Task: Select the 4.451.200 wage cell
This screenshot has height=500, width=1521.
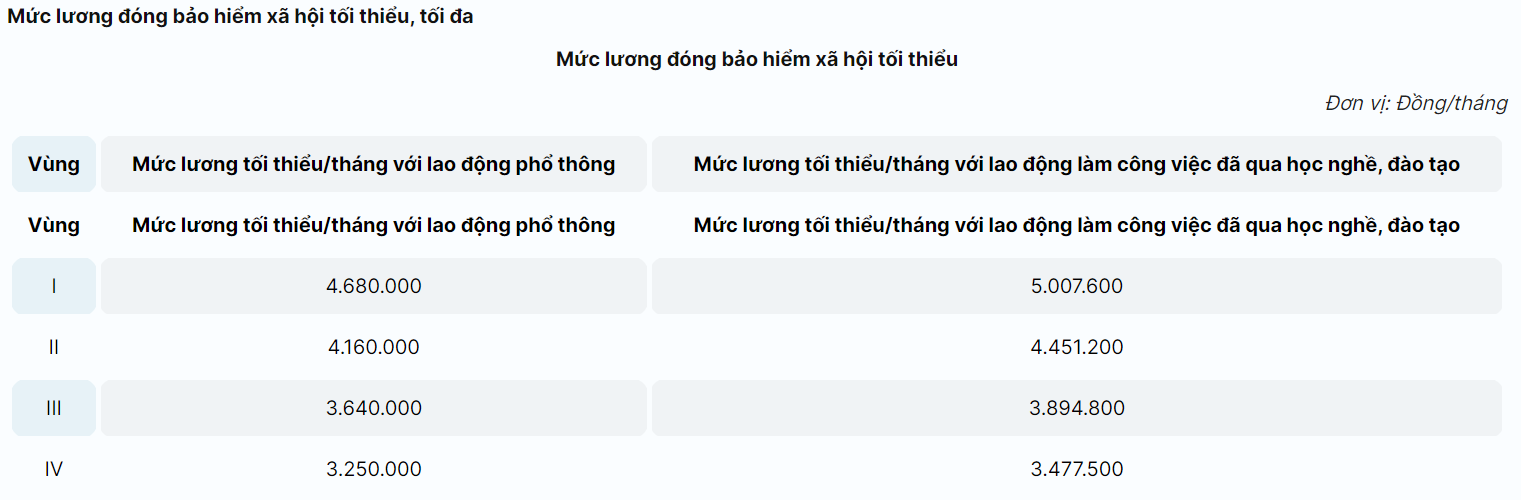Action: point(1076,347)
